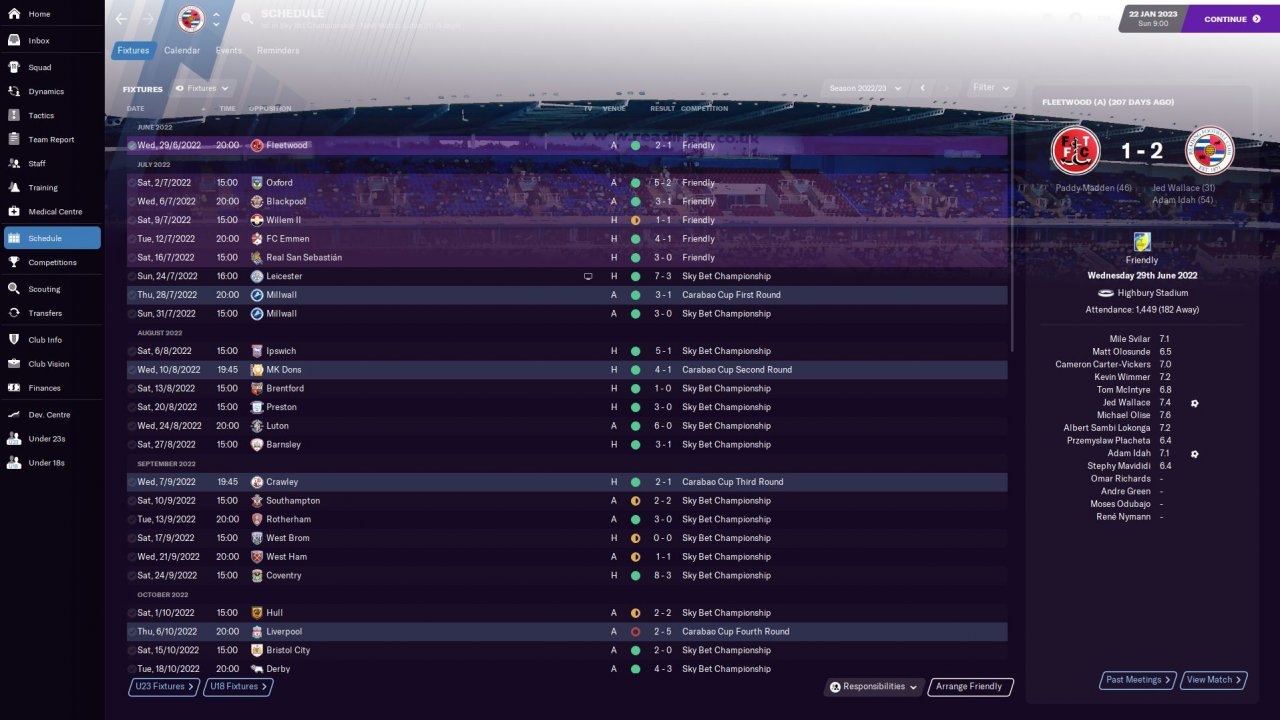The width and height of the screenshot is (1280, 720).
Task: Open the Transfers arrows icon
Action: [x=15, y=313]
